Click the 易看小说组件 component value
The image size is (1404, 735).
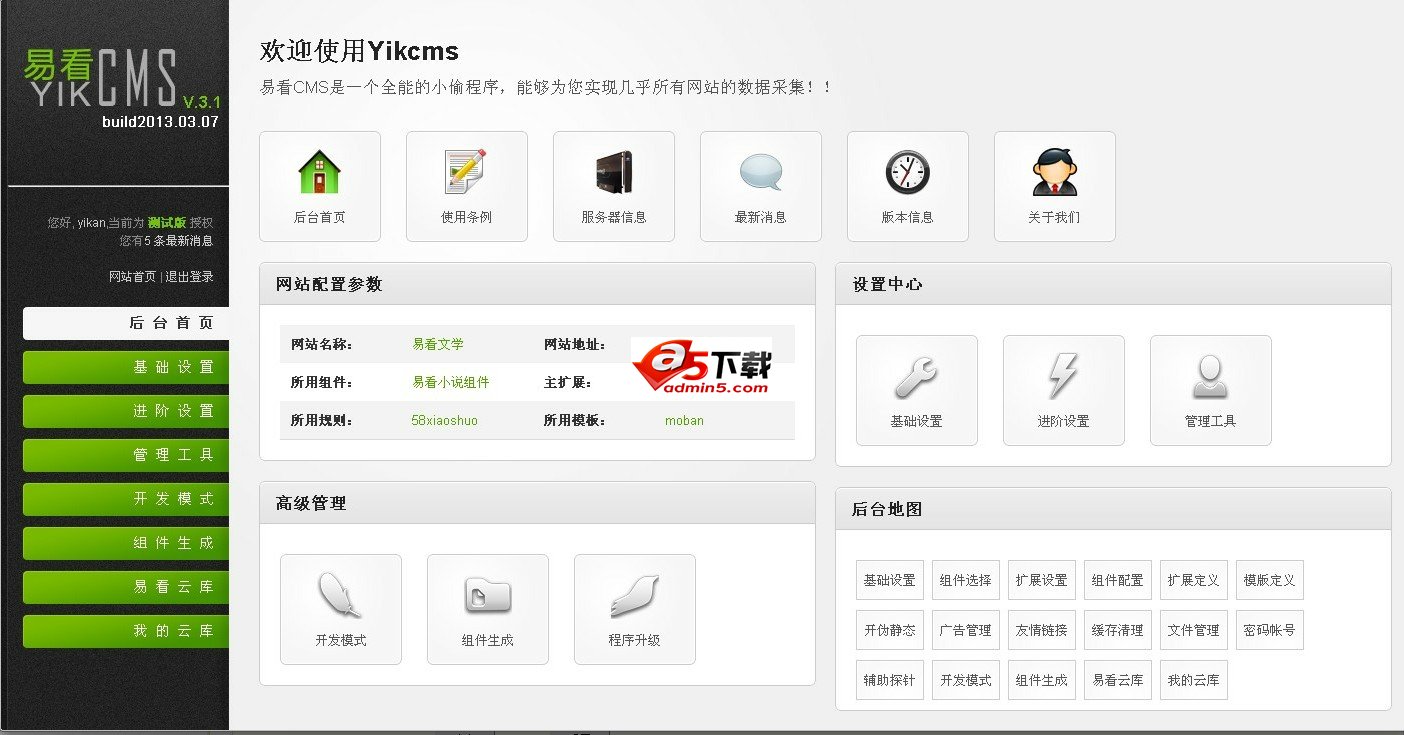(x=451, y=382)
